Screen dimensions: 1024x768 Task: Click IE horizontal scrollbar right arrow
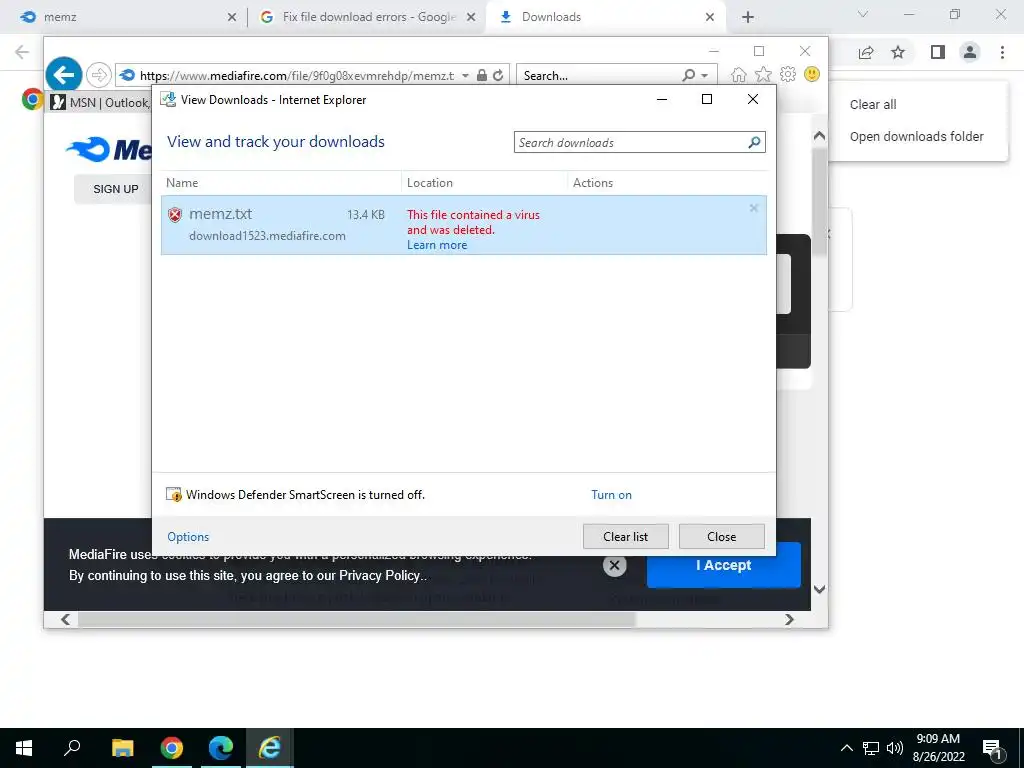pyautogui.click(x=789, y=619)
